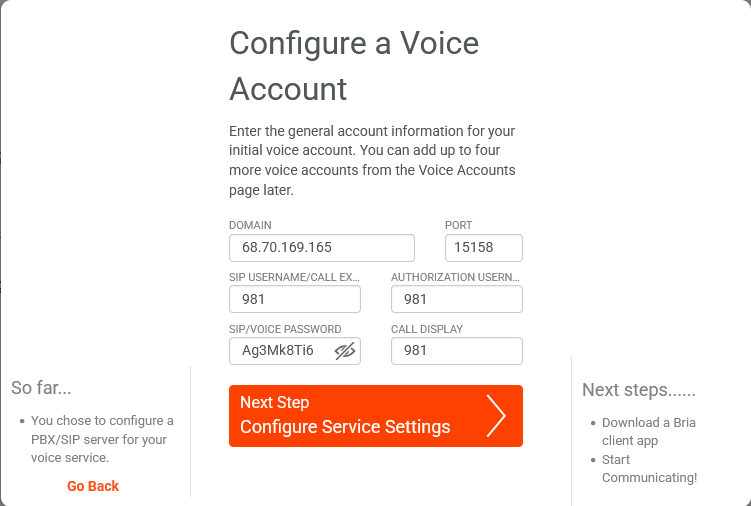751x506 pixels.
Task: Click the Download a Bria client app item
Action: pyautogui.click(x=648, y=431)
